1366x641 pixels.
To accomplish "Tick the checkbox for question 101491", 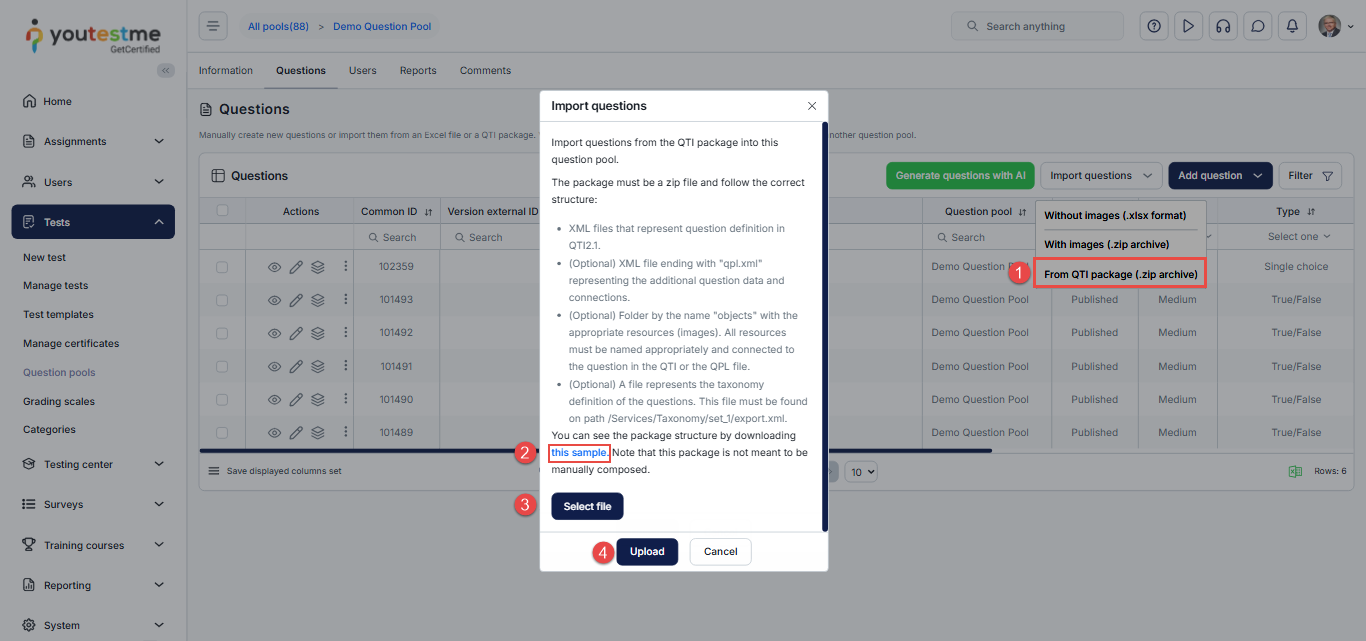I will pyautogui.click(x=222, y=366).
